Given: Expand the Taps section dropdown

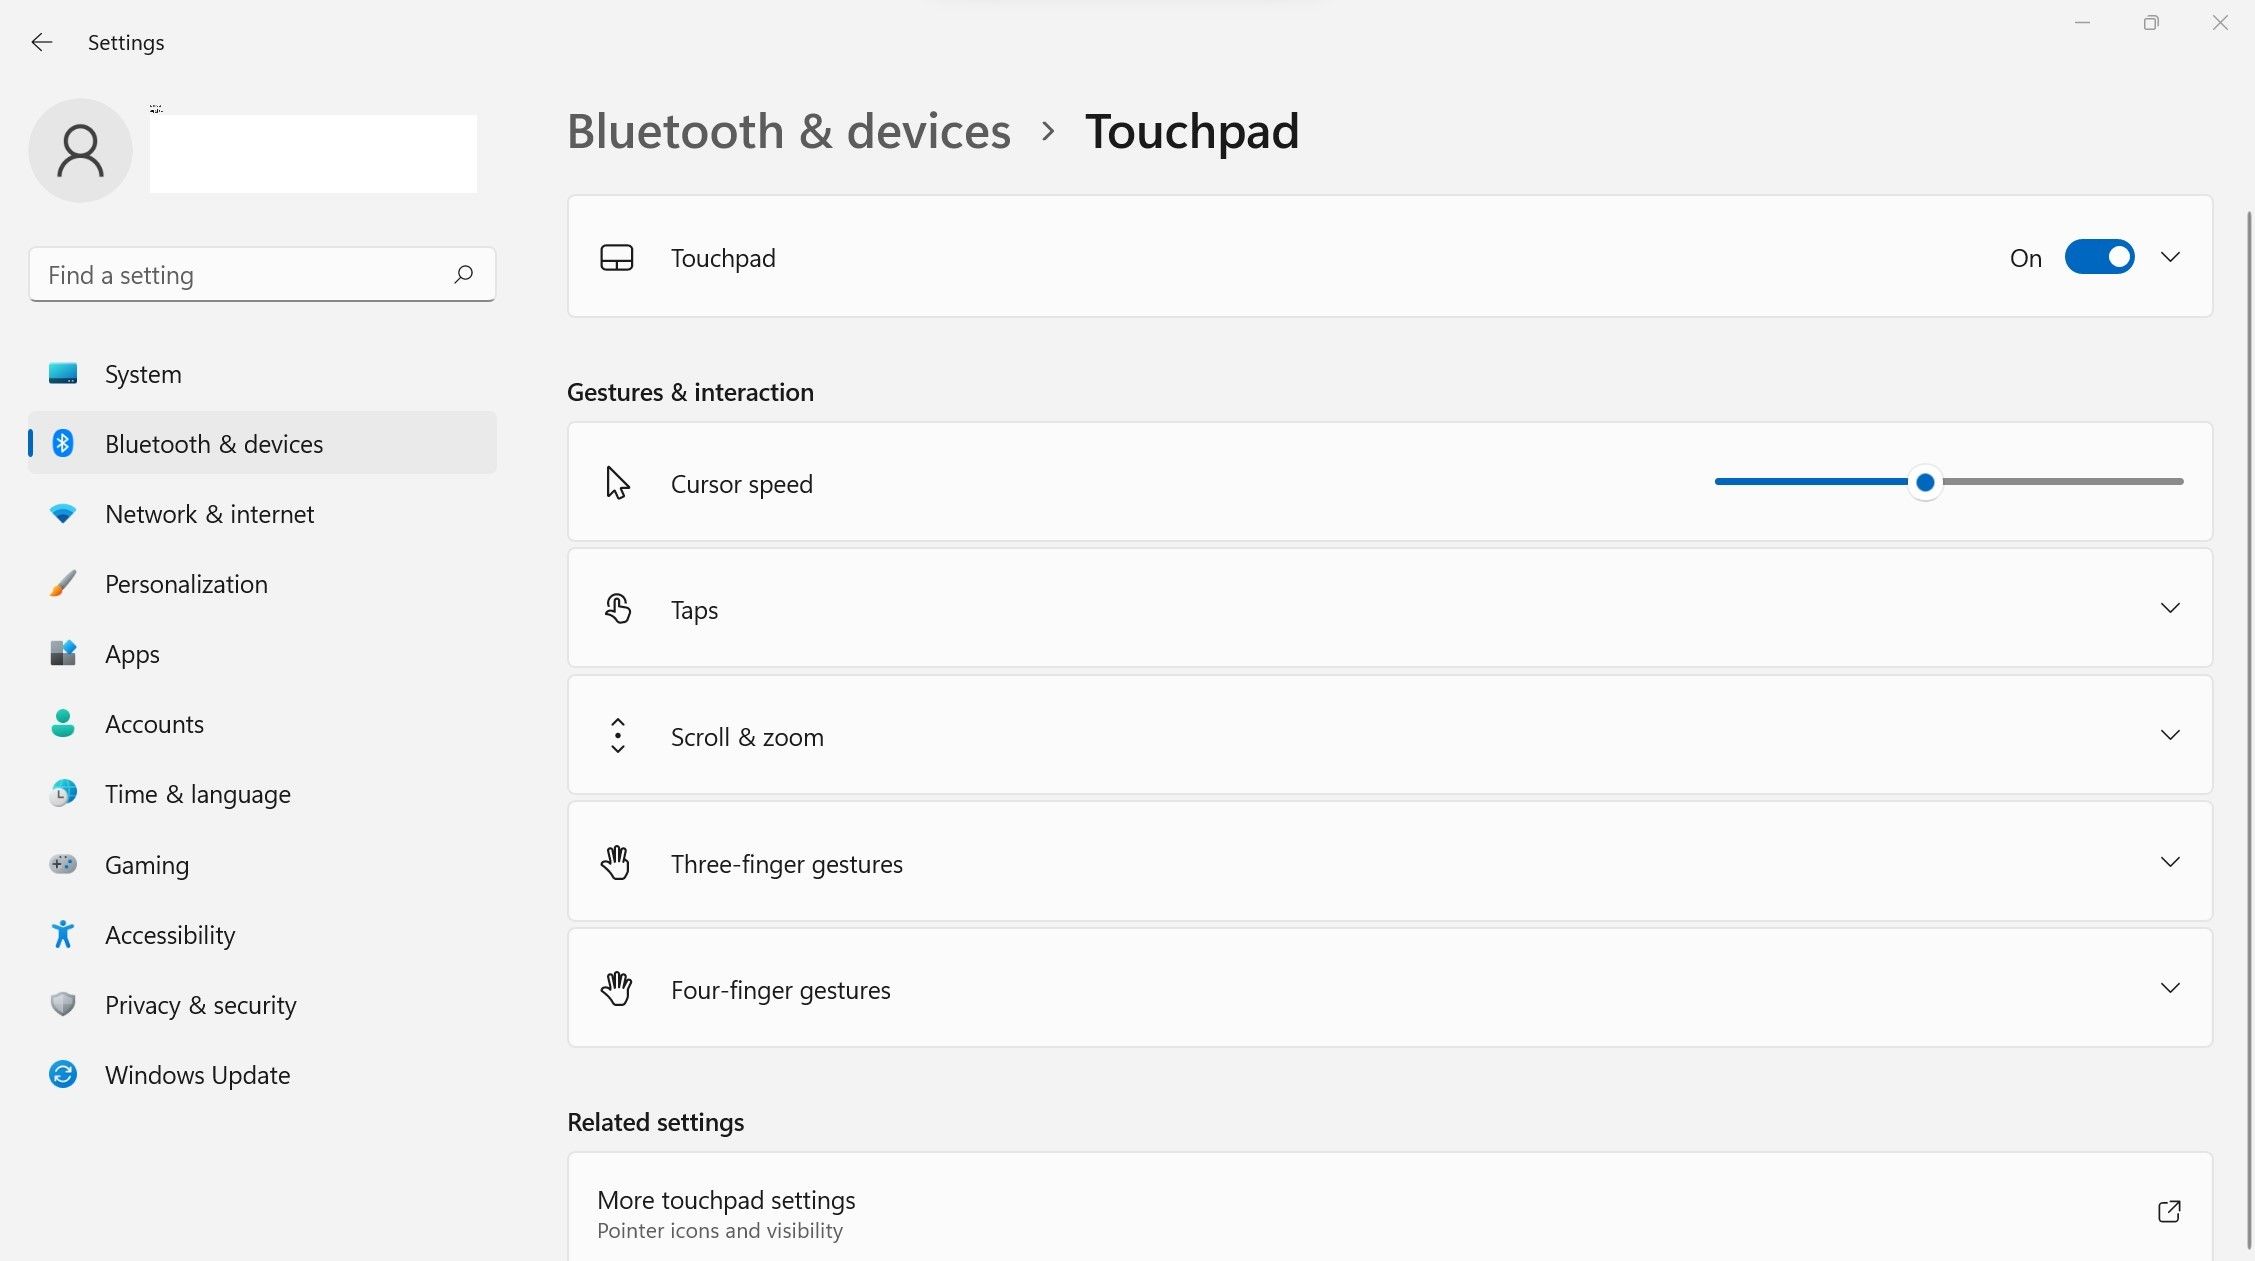Looking at the screenshot, I should click(x=2170, y=607).
